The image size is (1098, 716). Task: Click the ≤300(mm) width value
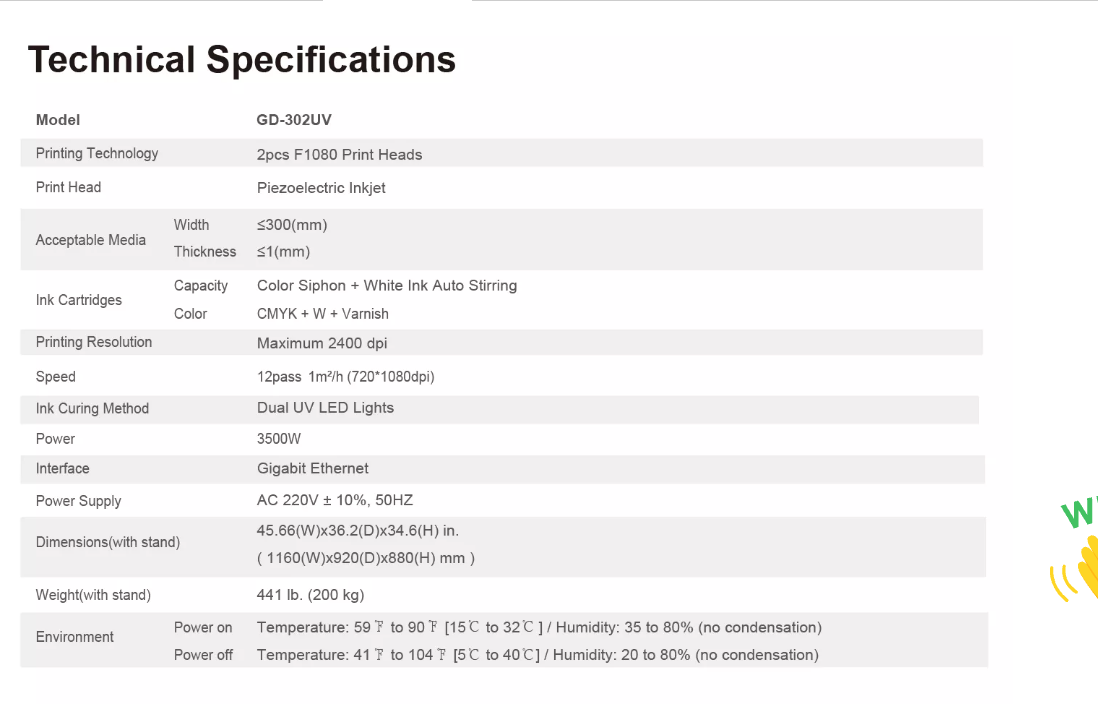(292, 225)
